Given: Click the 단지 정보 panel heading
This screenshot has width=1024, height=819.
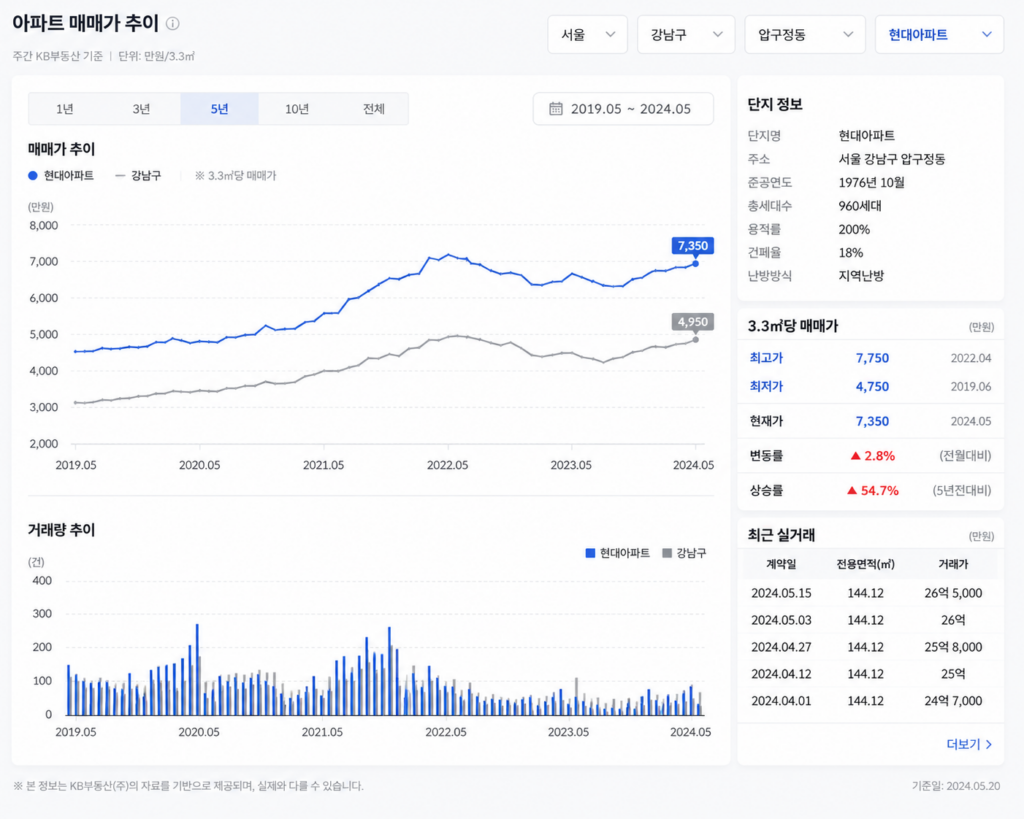Looking at the screenshot, I should pos(775,104).
